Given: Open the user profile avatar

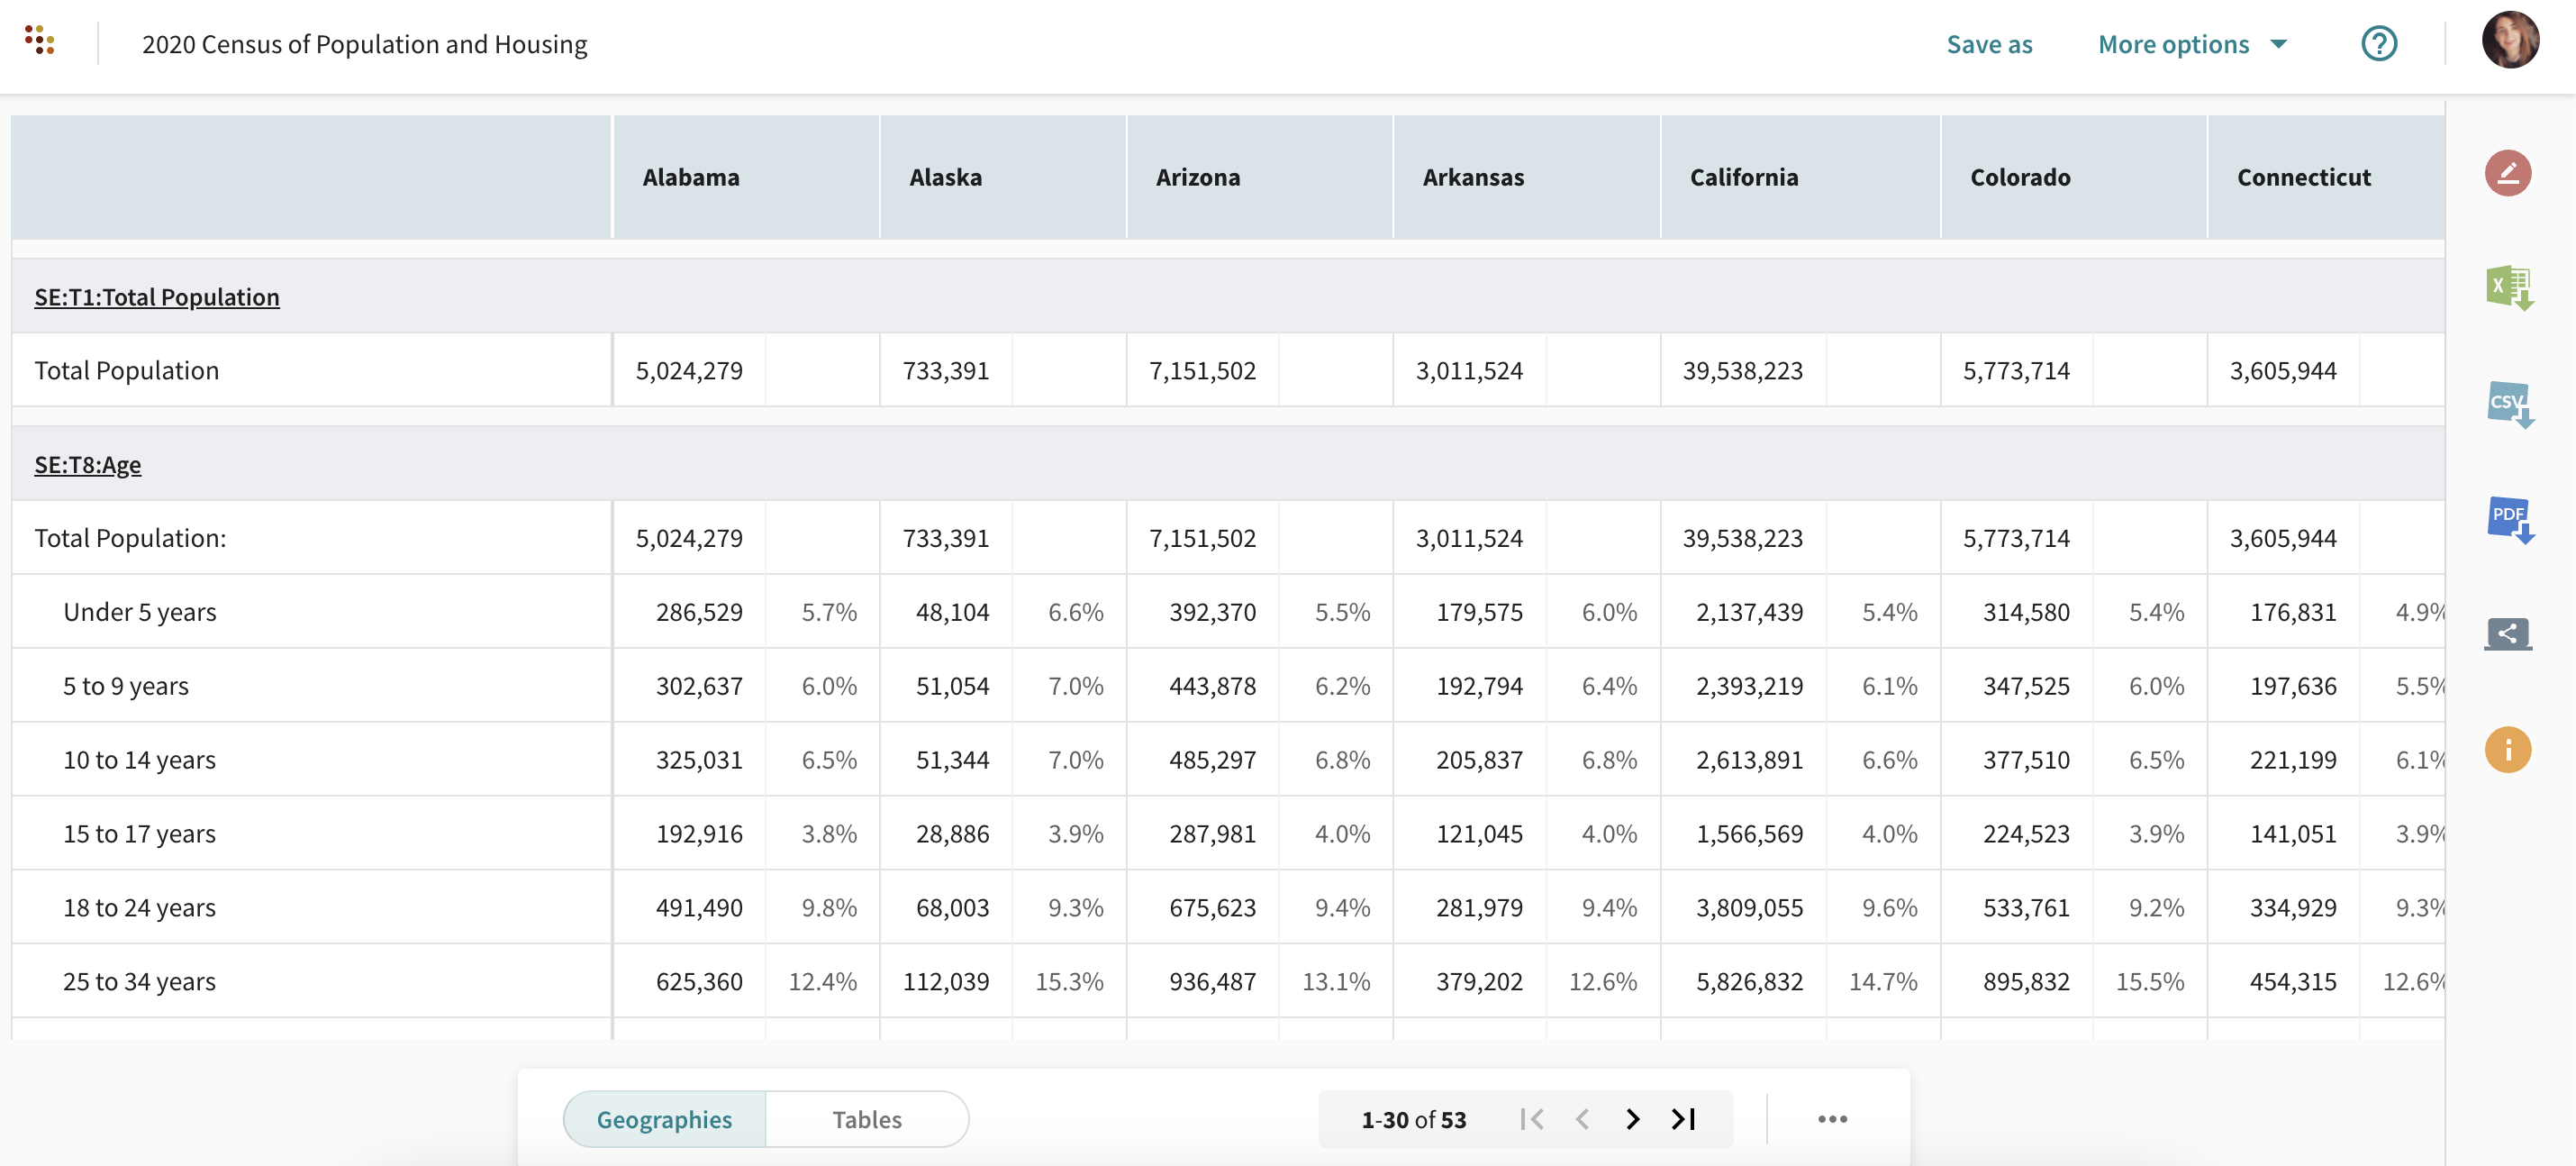Looking at the screenshot, I should coord(2509,41).
